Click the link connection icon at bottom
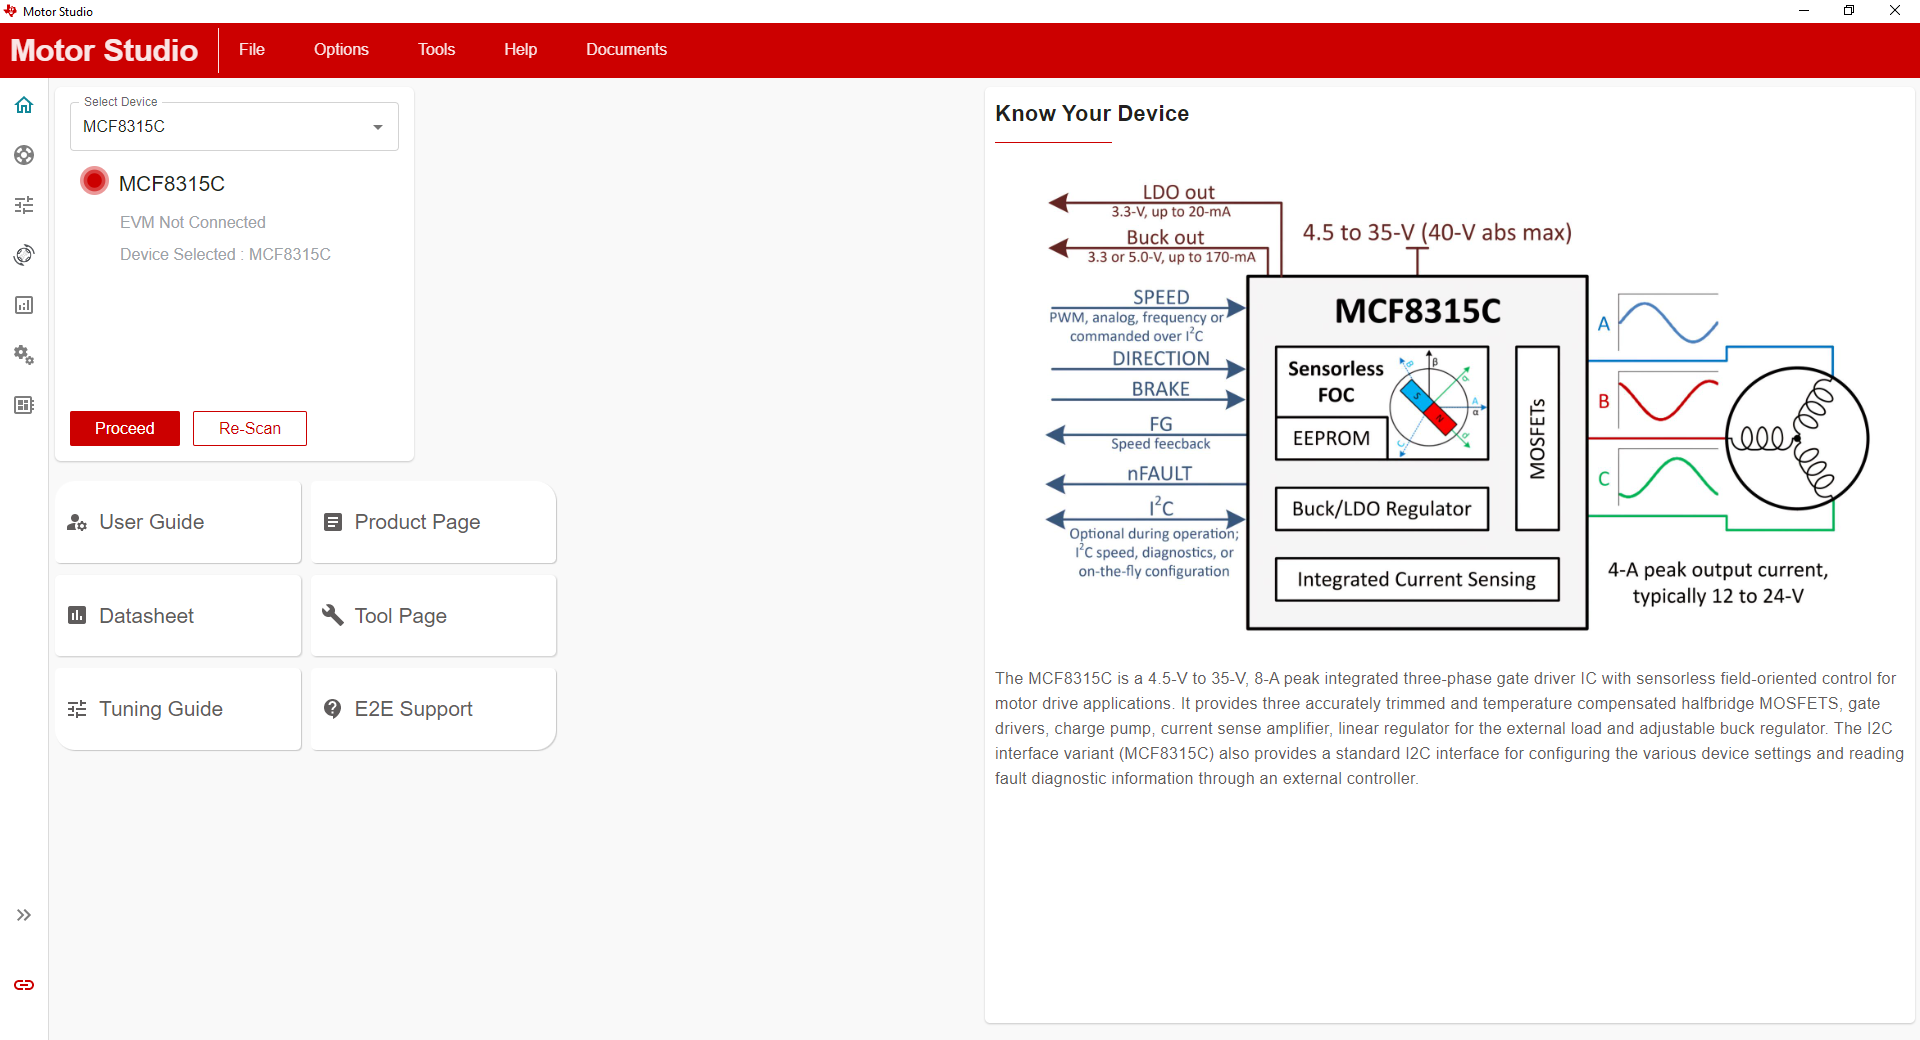The width and height of the screenshot is (1920, 1040). [24, 985]
